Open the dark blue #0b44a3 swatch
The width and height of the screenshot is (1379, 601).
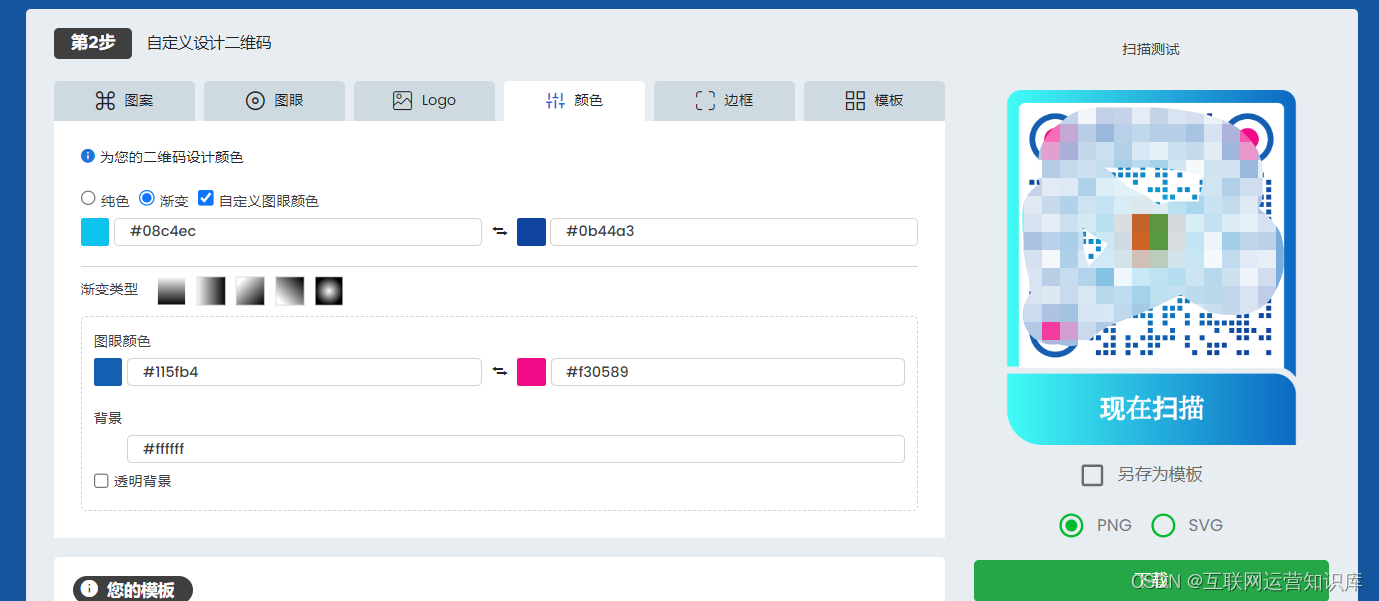pyautogui.click(x=531, y=232)
